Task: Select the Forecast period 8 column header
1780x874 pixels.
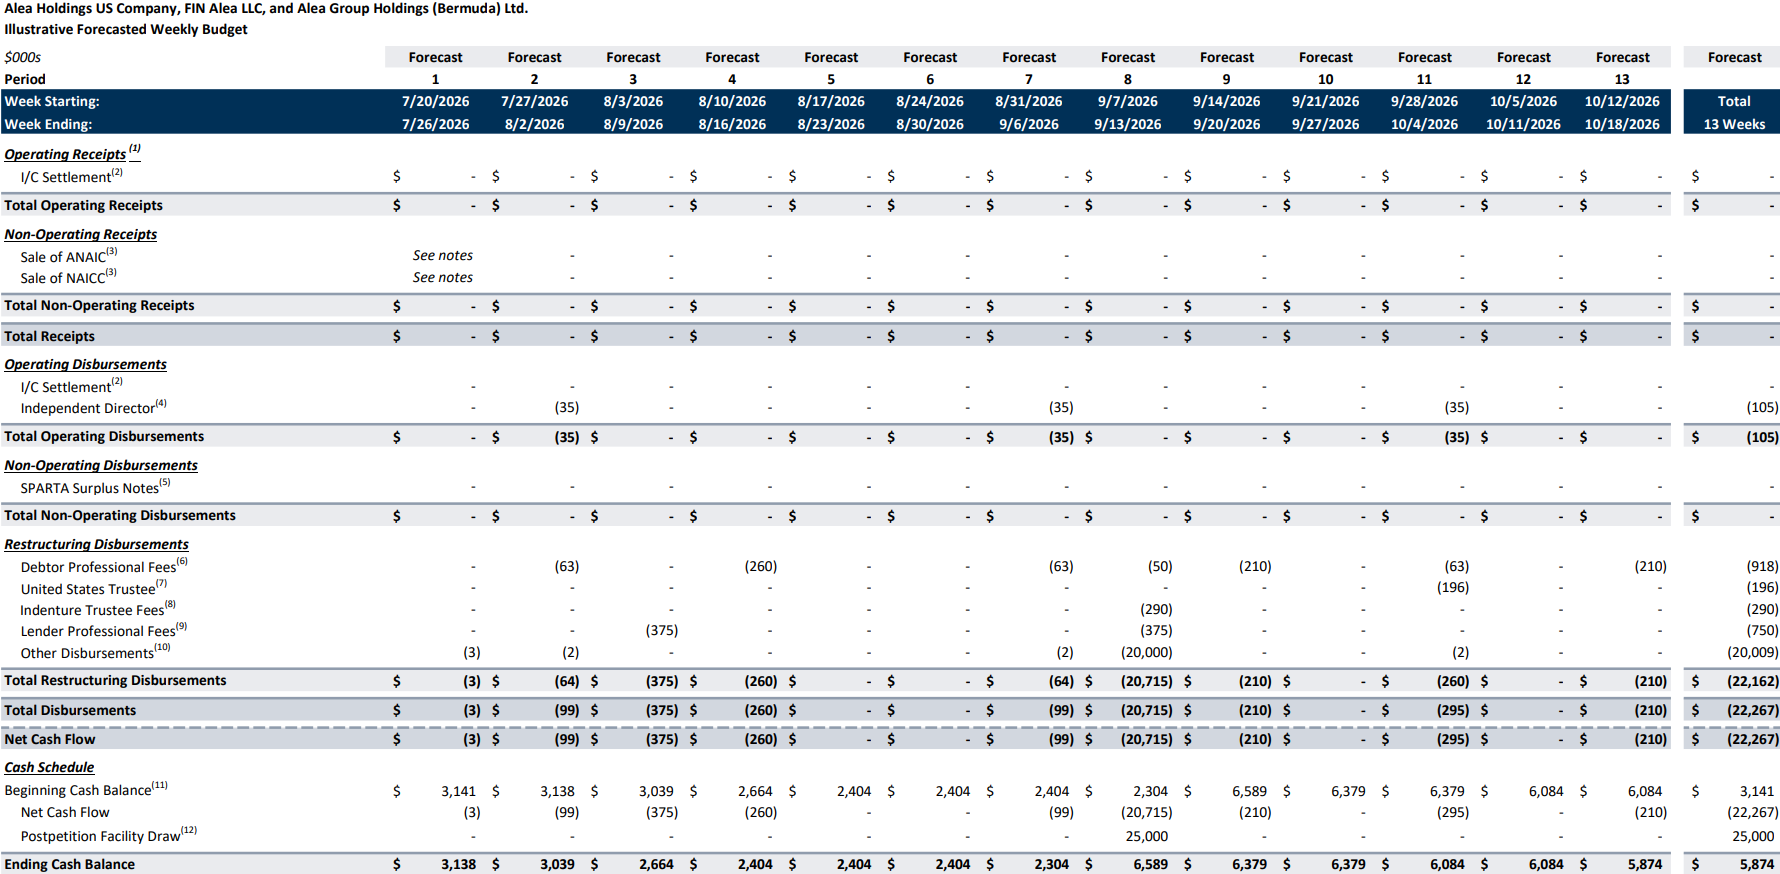Action: pos(1127,68)
